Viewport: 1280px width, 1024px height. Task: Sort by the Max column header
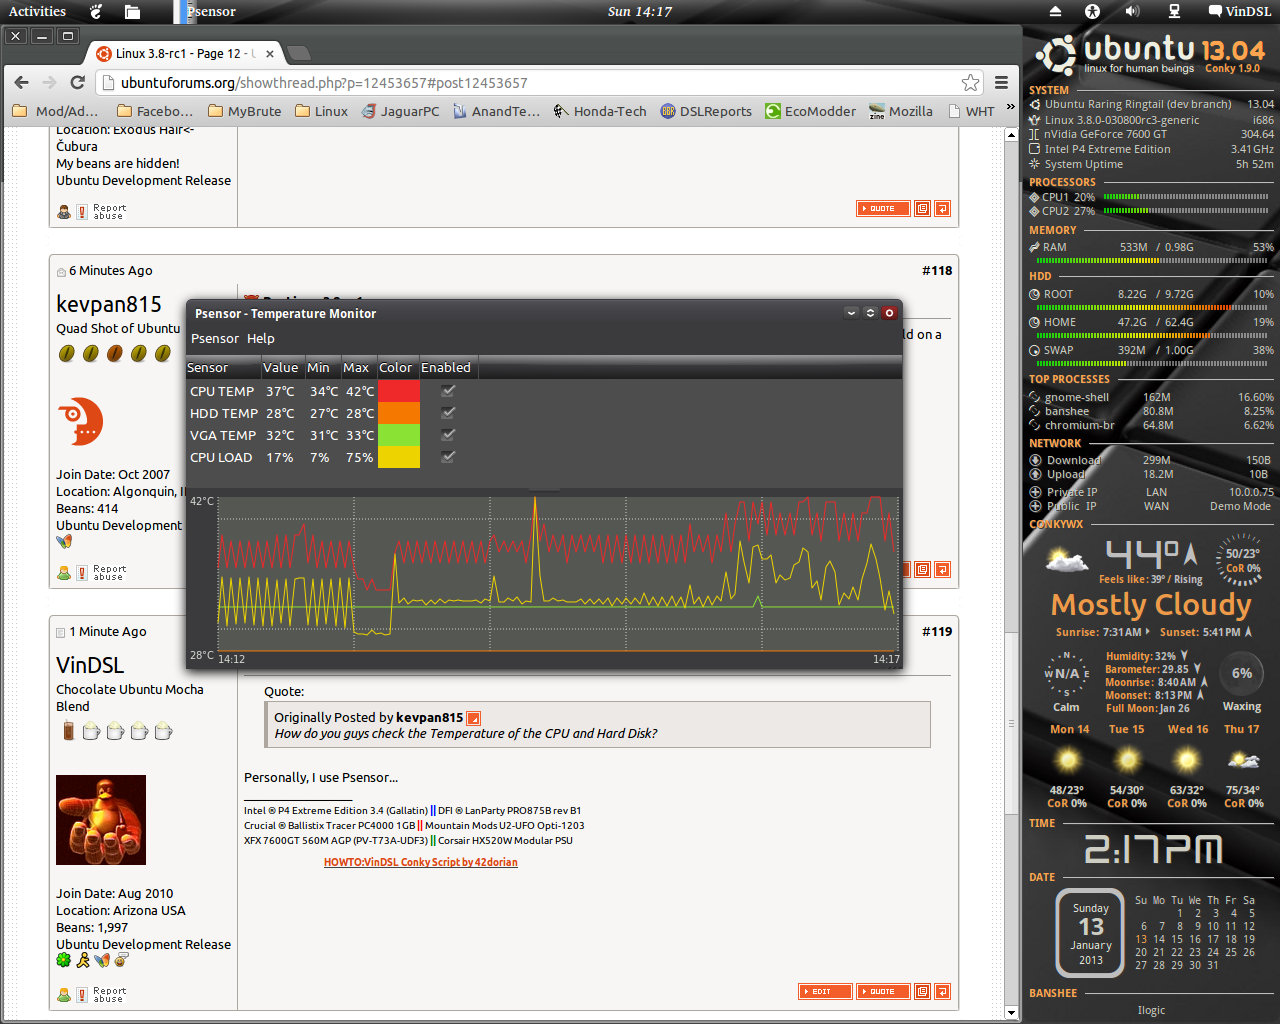click(357, 368)
